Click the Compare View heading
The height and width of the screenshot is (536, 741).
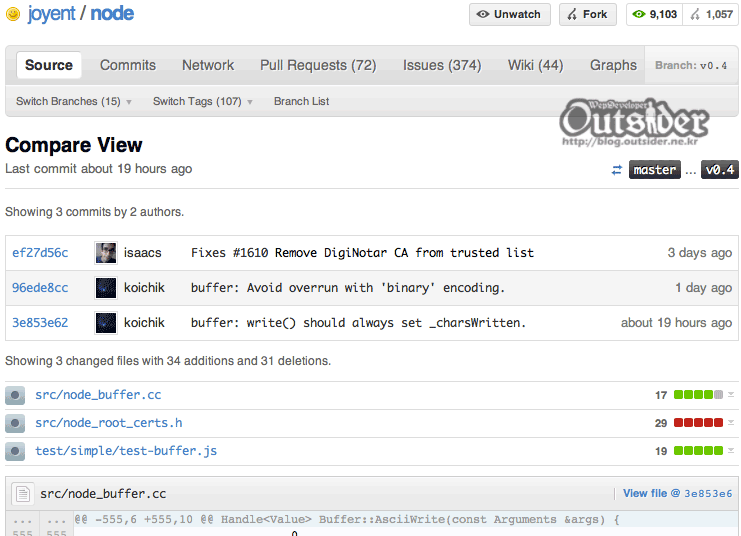(x=74, y=145)
